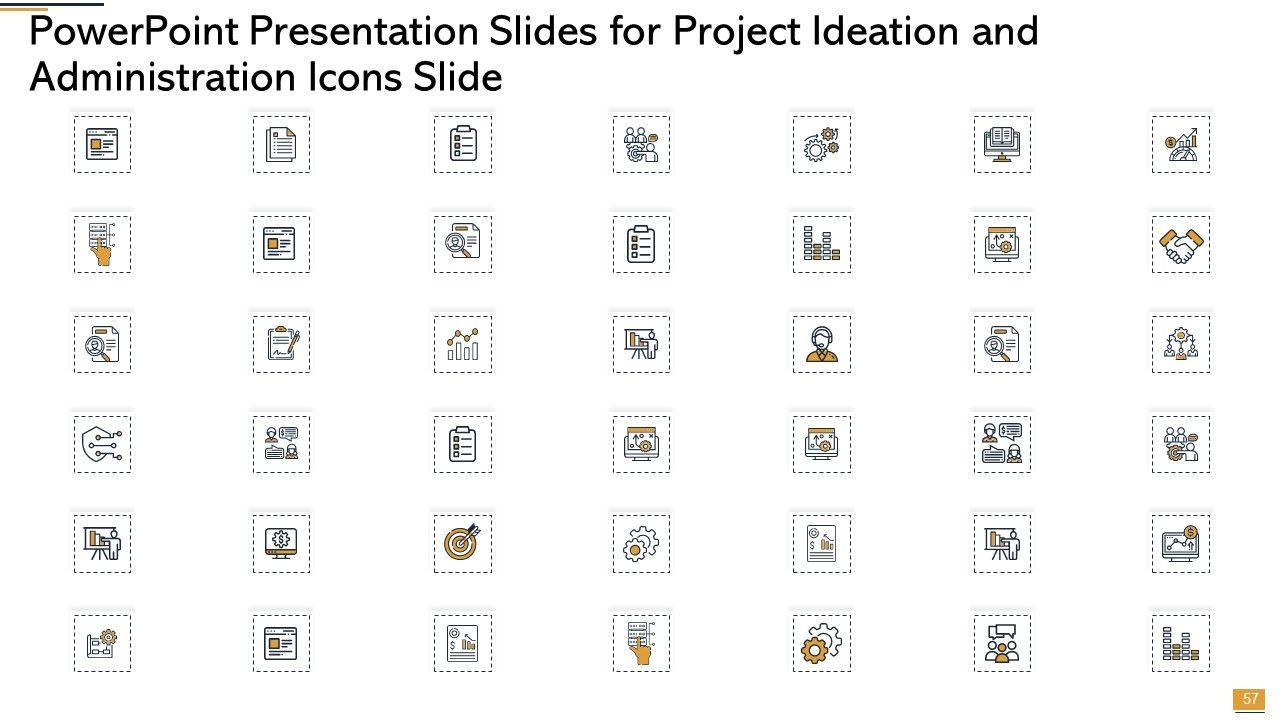Click the clipboard with pen signature icon
The height and width of the screenshot is (720, 1280).
pos(281,344)
